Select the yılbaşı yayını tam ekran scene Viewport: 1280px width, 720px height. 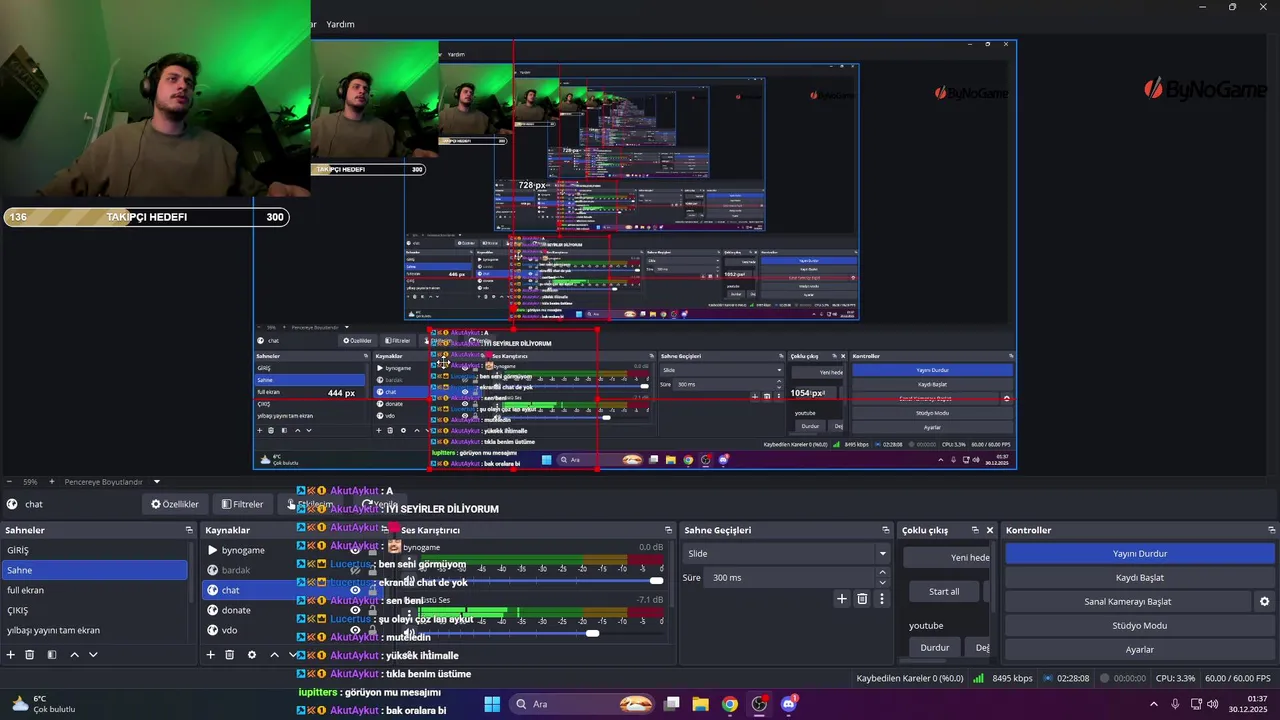[x=94, y=630]
